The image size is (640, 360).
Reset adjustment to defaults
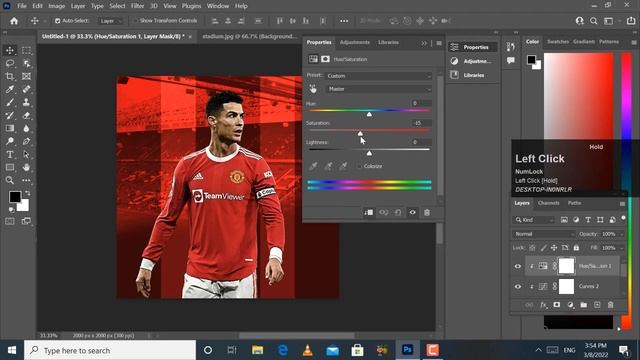(398, 212)
